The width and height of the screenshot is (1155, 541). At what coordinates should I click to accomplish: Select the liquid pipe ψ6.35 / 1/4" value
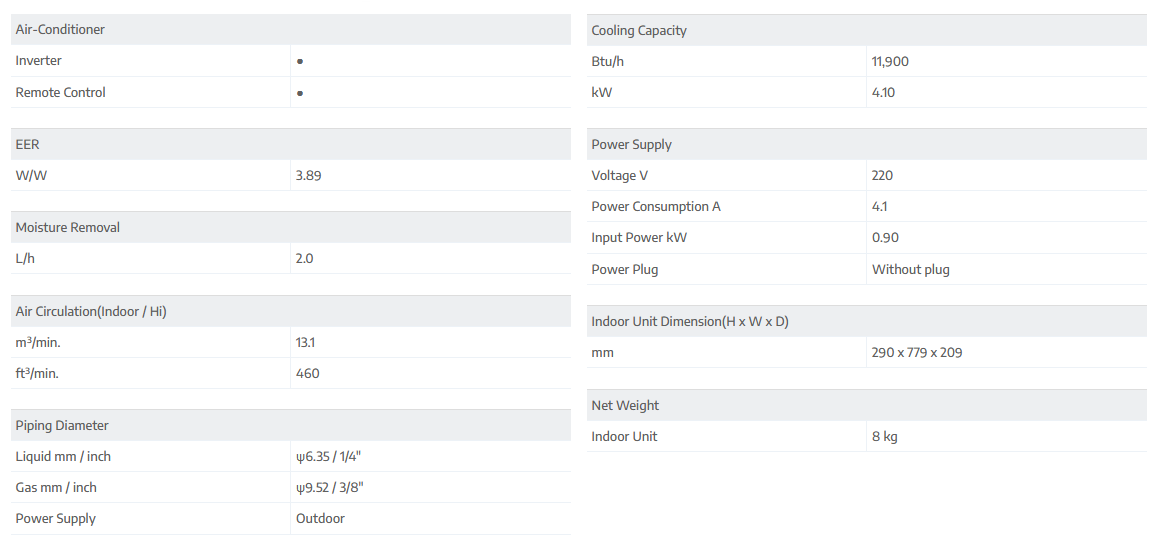[x=327, y=456]
